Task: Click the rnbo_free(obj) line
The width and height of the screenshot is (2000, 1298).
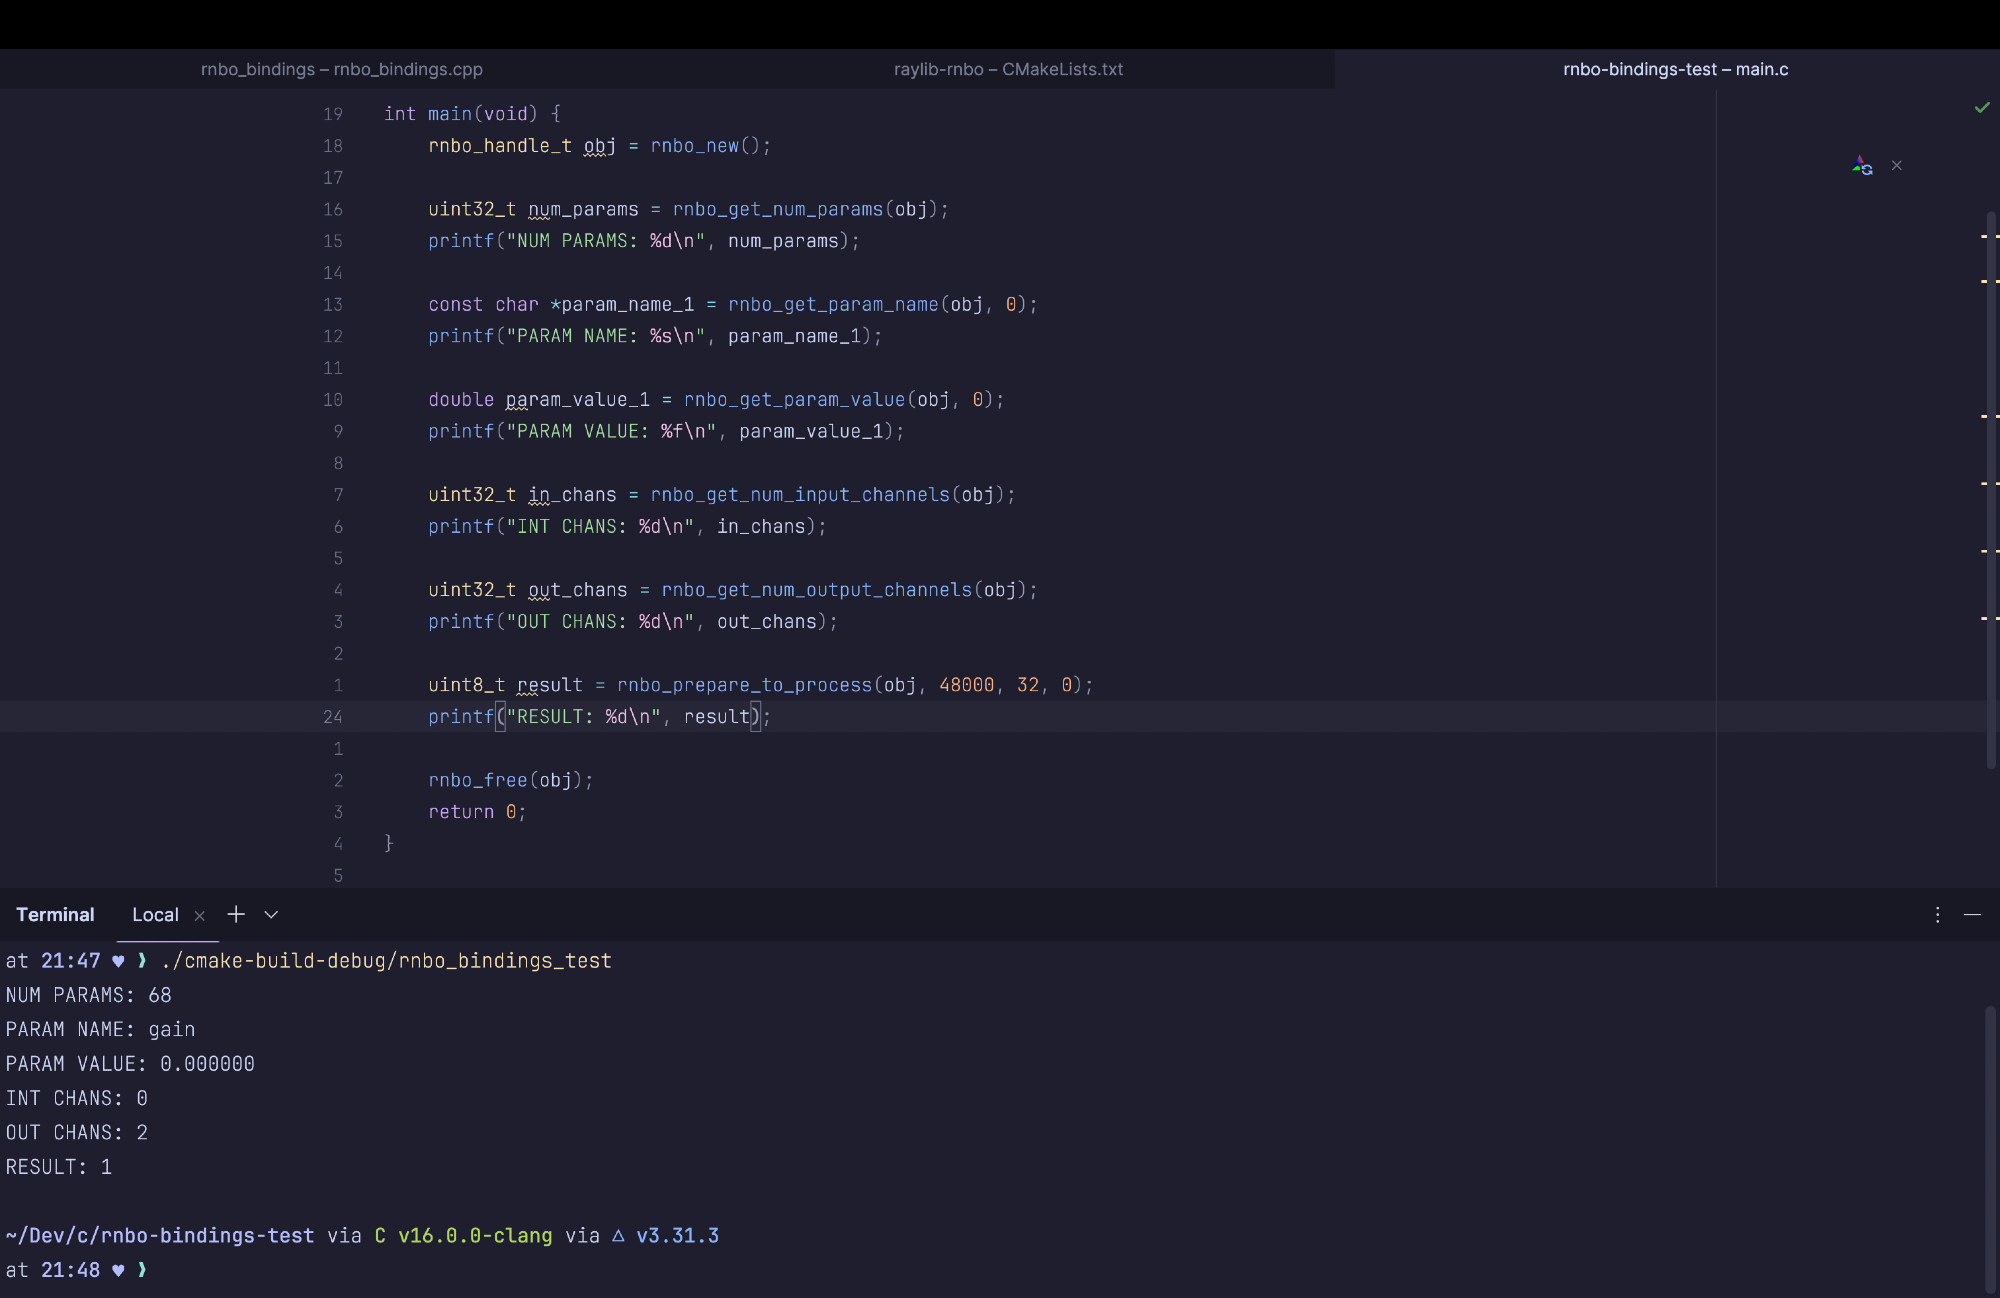Action: 510,780
